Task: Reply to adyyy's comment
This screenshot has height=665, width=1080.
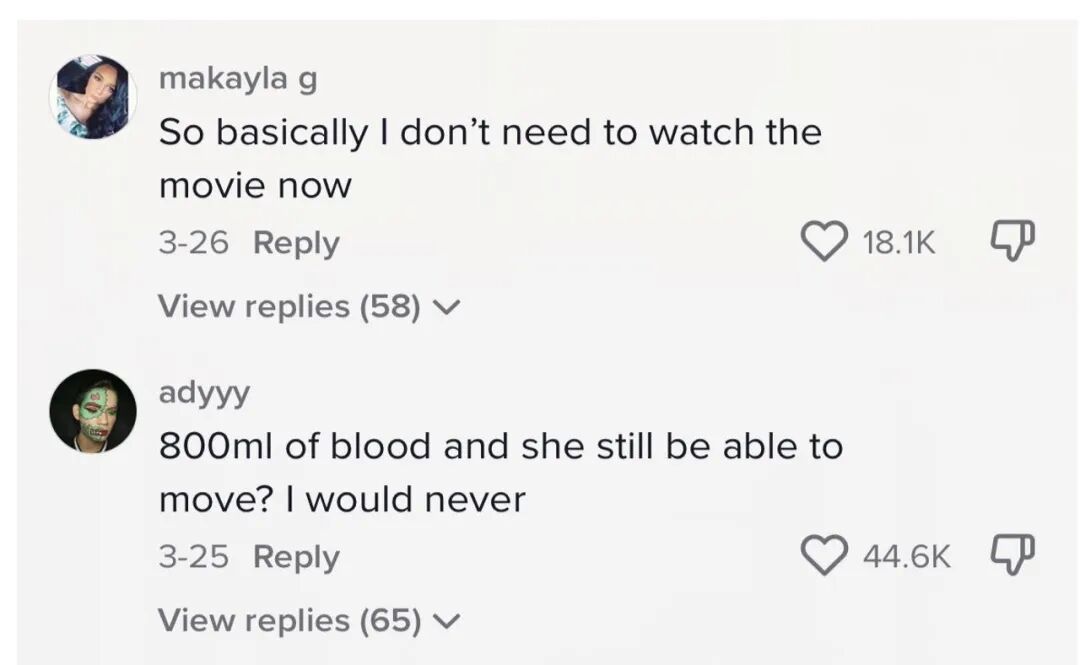Action: click(296, 557)
